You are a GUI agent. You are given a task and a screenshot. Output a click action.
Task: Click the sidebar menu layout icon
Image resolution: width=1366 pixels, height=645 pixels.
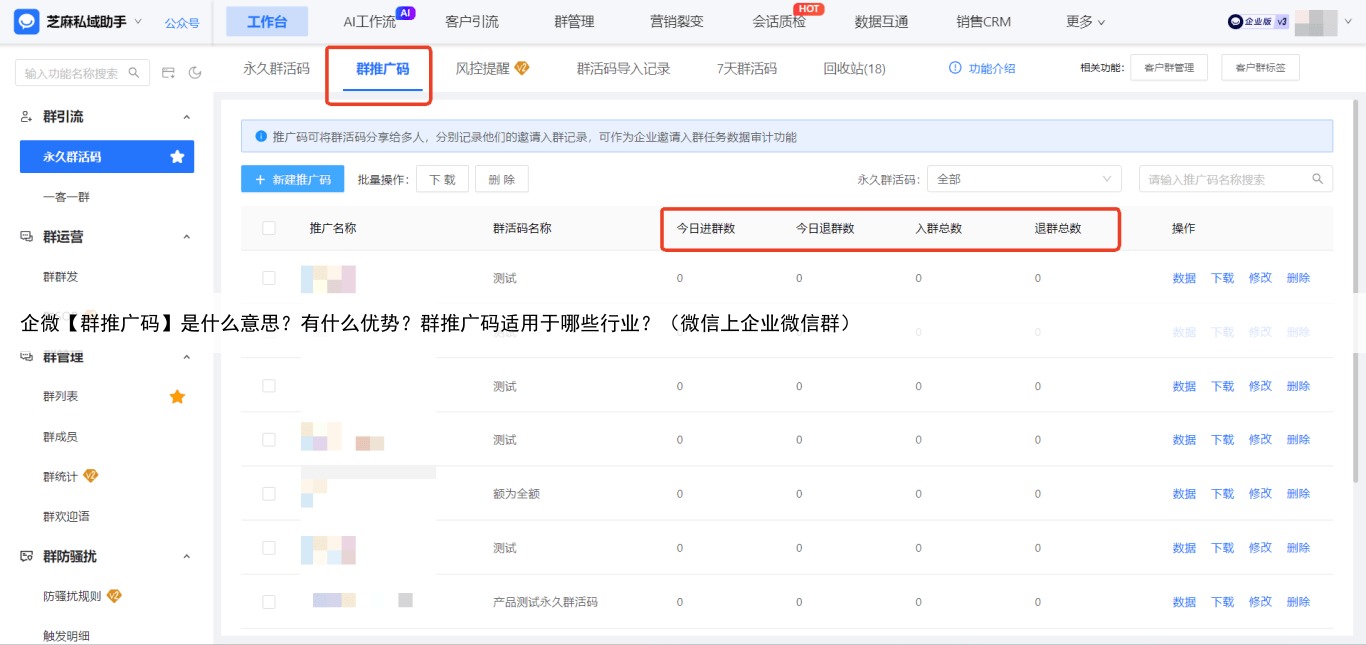tap(169, 73)
